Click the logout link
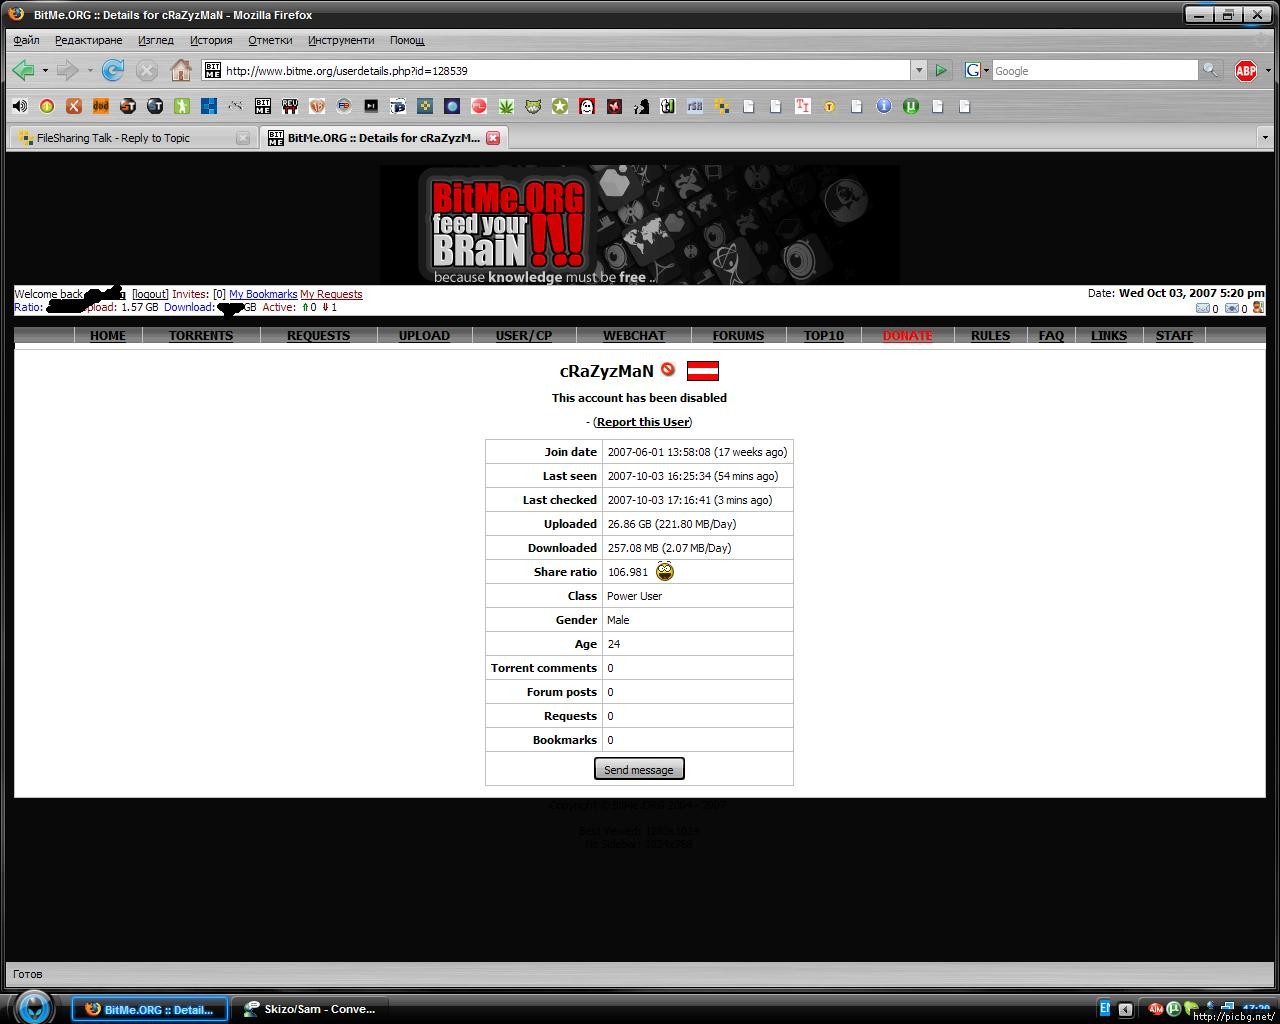The image size is (1280, 1024). [x=150, y=294]
